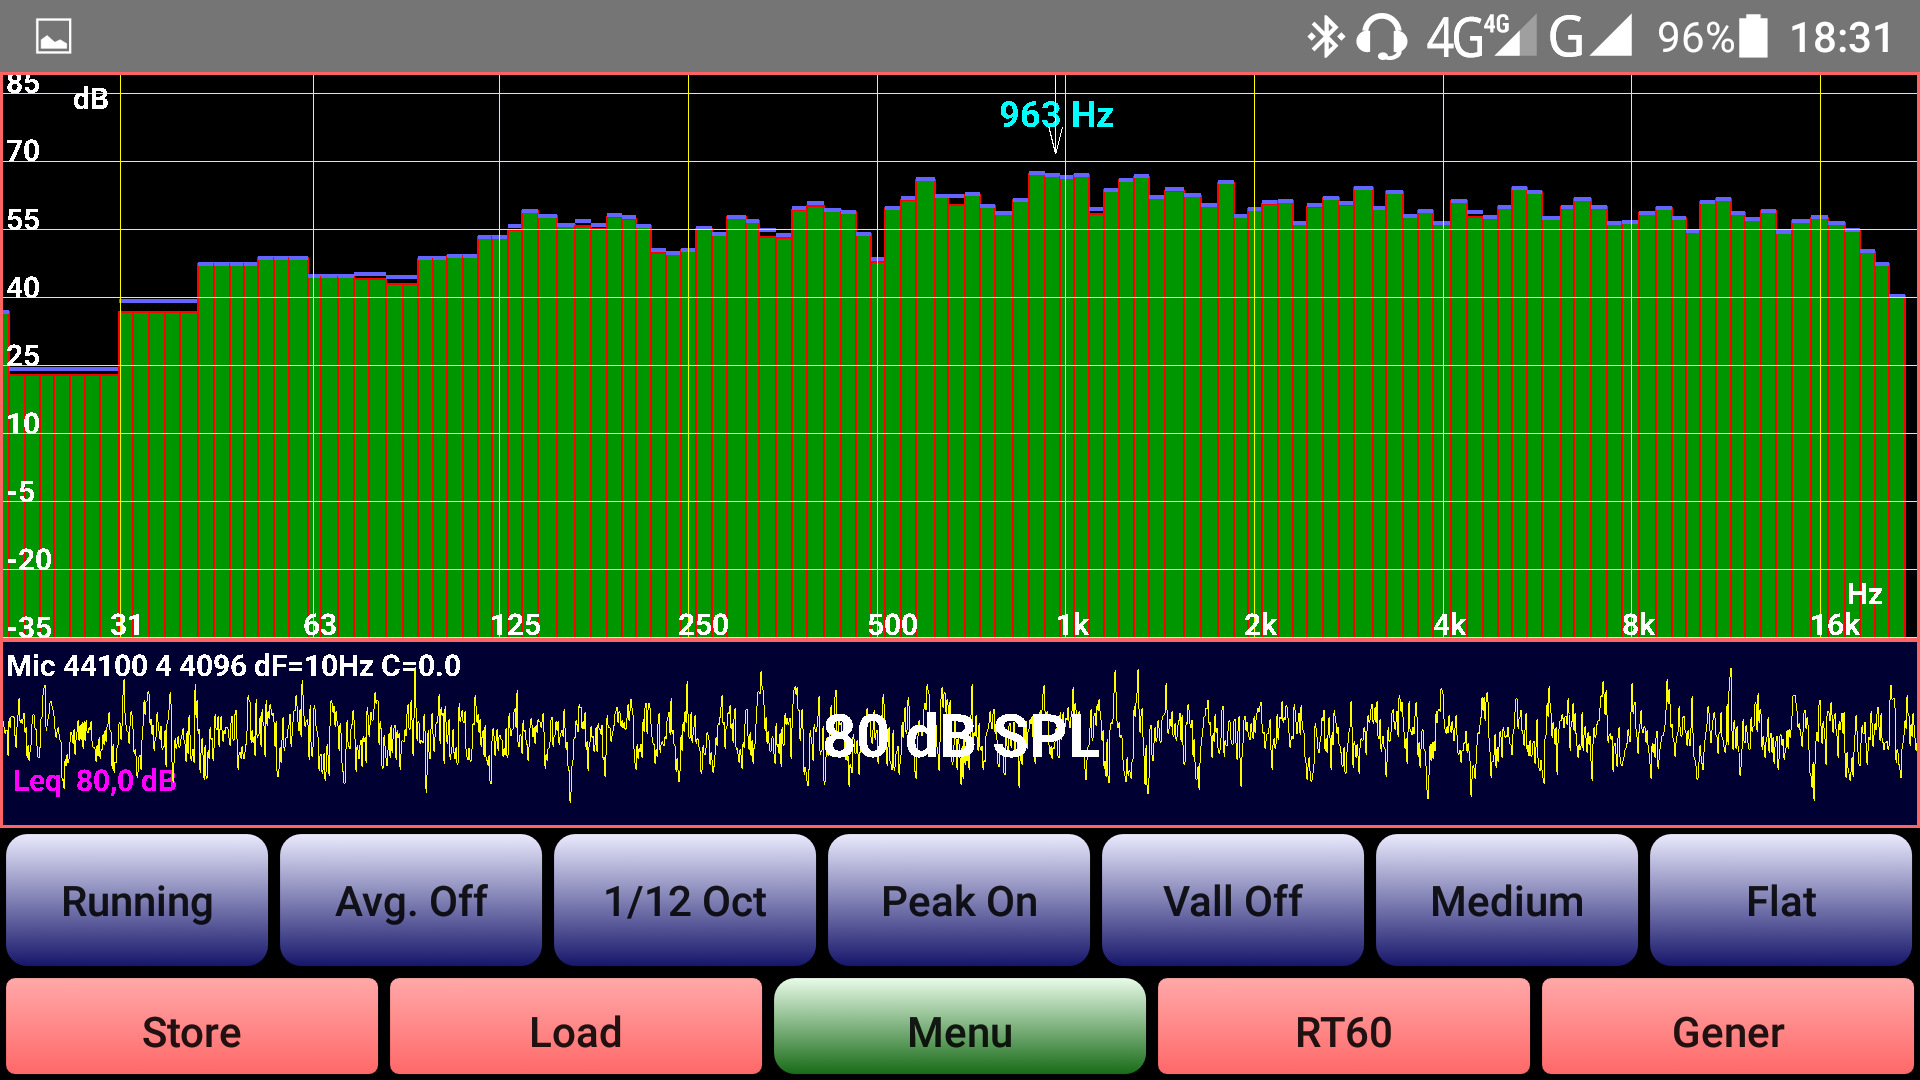
Task: Tap the 963 Hz peak frequency marker
Action: [x=1056, y=115]
